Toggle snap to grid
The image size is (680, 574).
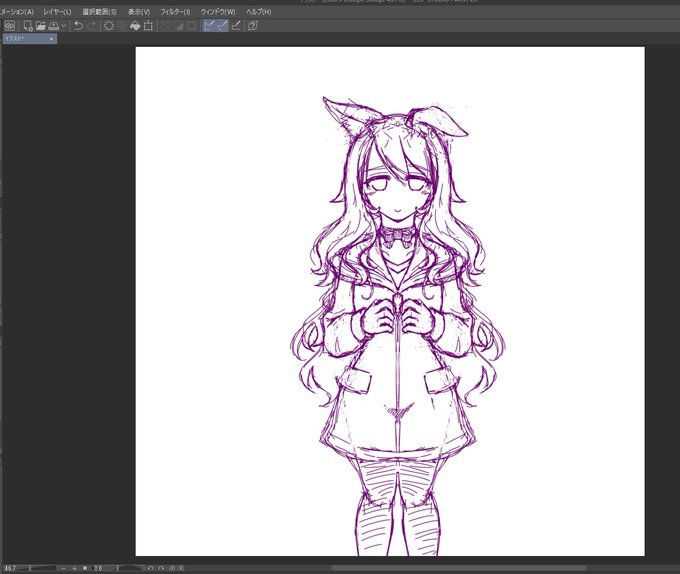click(x=236, y=26)
